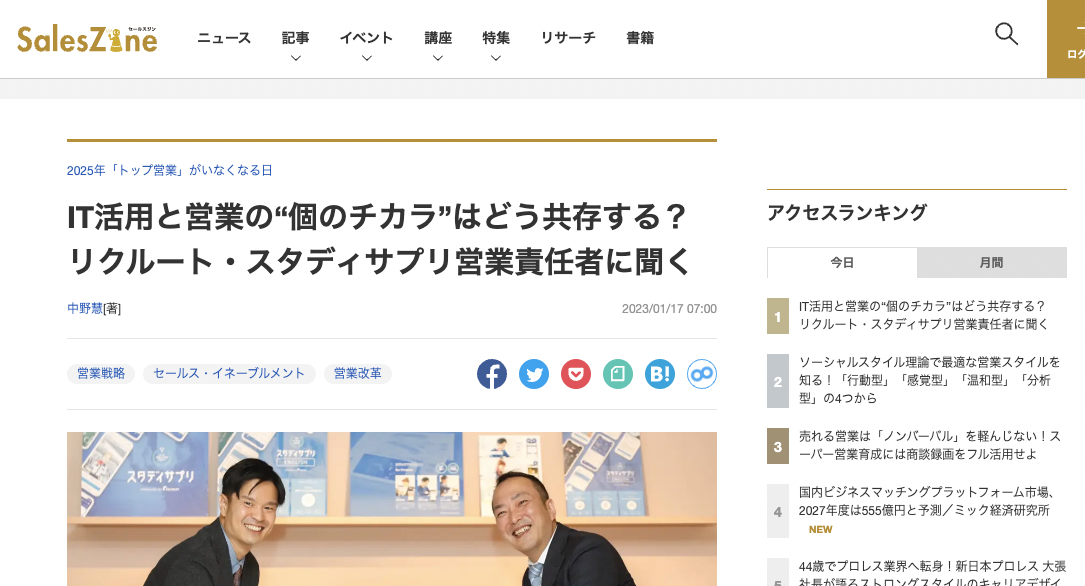The height and width of the screenshot is (586, 1085).
Task: Bookmark with Hatena B! icon
Action: pyautogui.click(x=659, y=374)
